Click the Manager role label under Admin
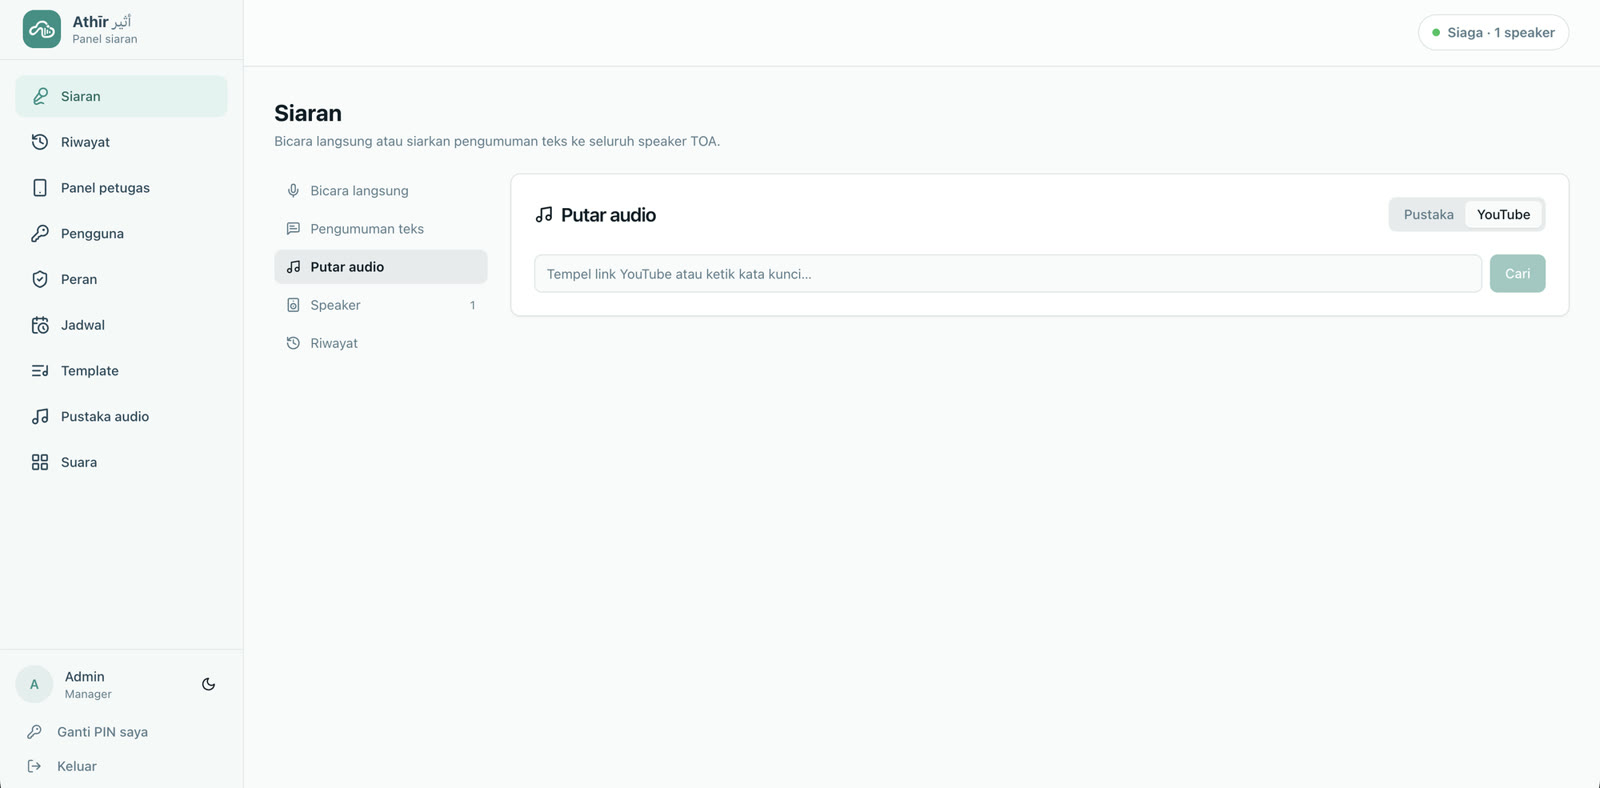The image size is (1600, 788). 88,694
